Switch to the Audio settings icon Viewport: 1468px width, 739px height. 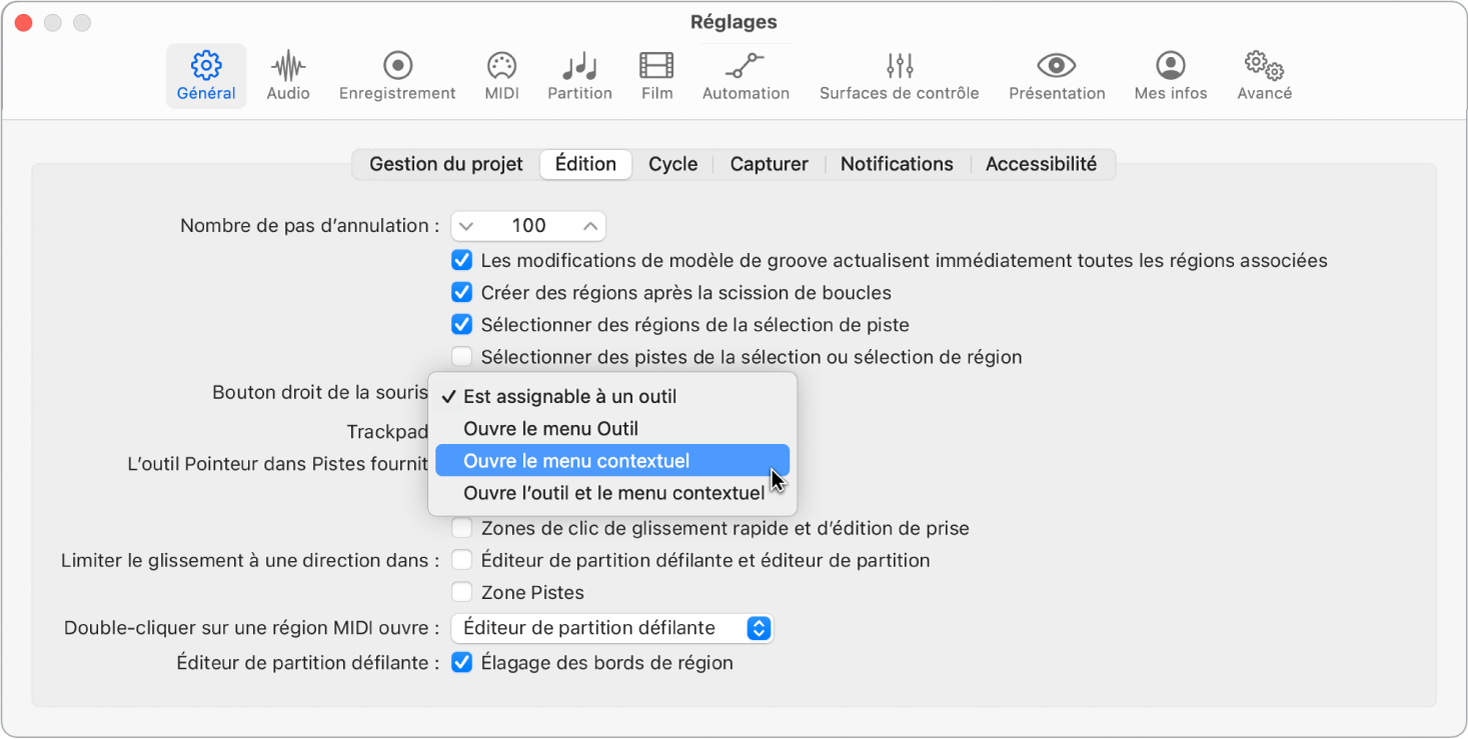[287, 75]
